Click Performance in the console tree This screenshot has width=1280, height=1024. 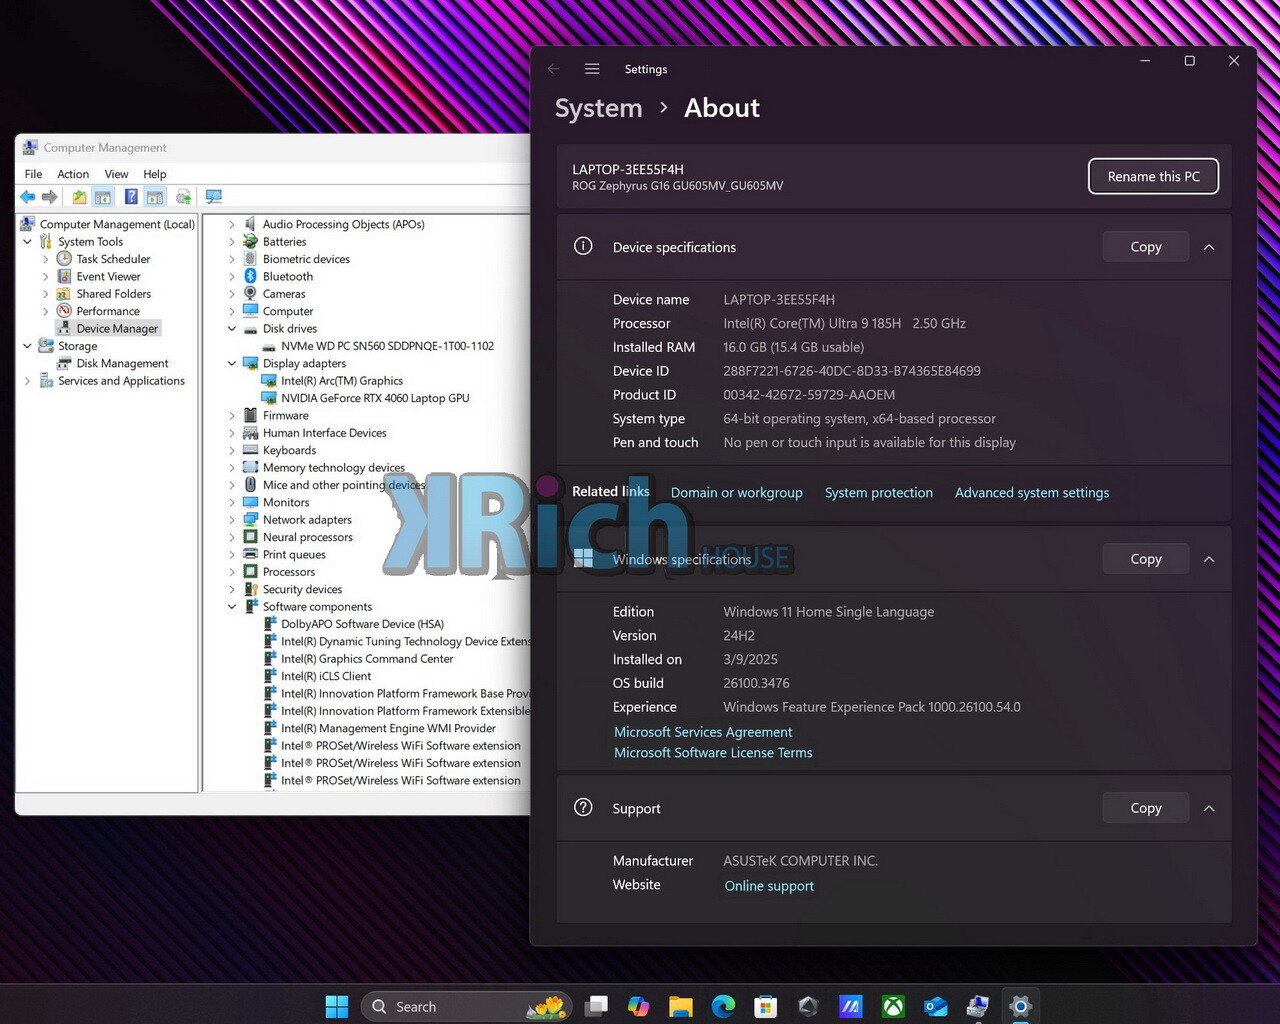108,311
